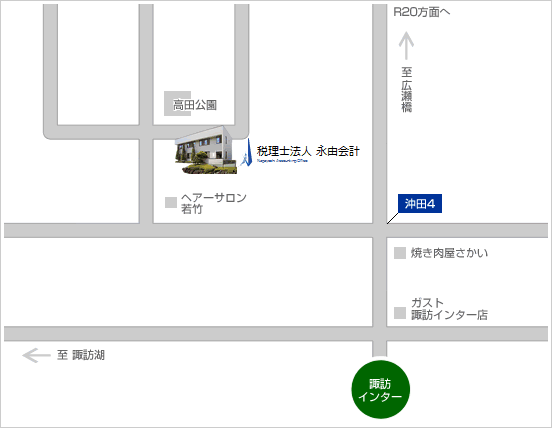
Task: Click the 至 諏訪湖 text label
Action: point(81,355)
